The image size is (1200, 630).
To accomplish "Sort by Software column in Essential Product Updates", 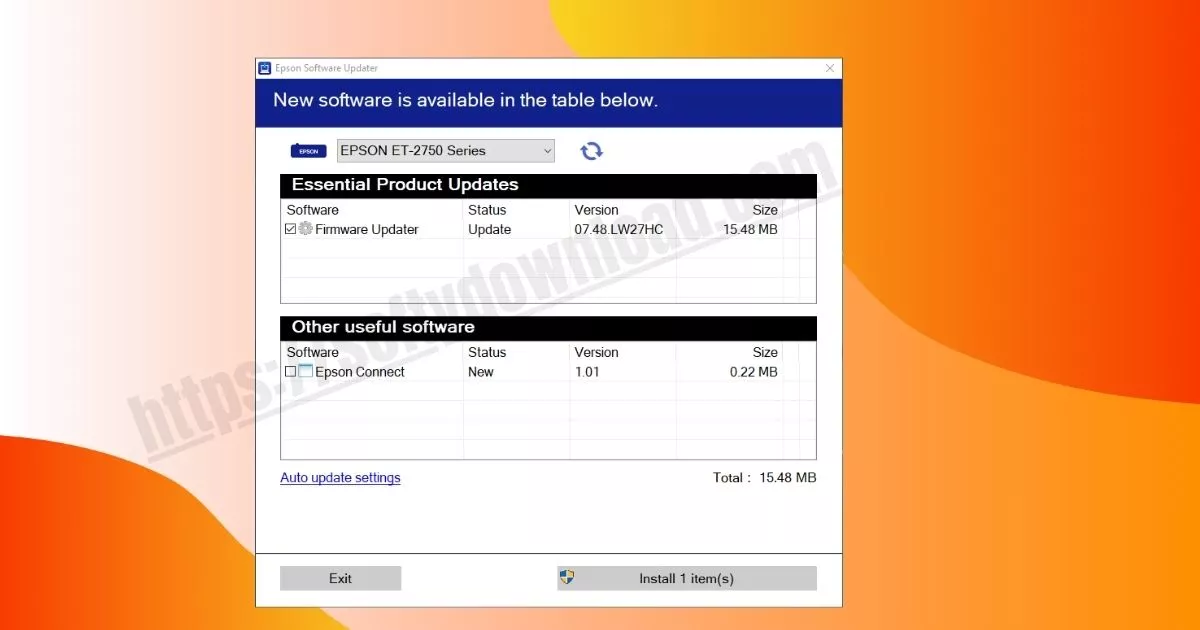I will tap(313, 210).
